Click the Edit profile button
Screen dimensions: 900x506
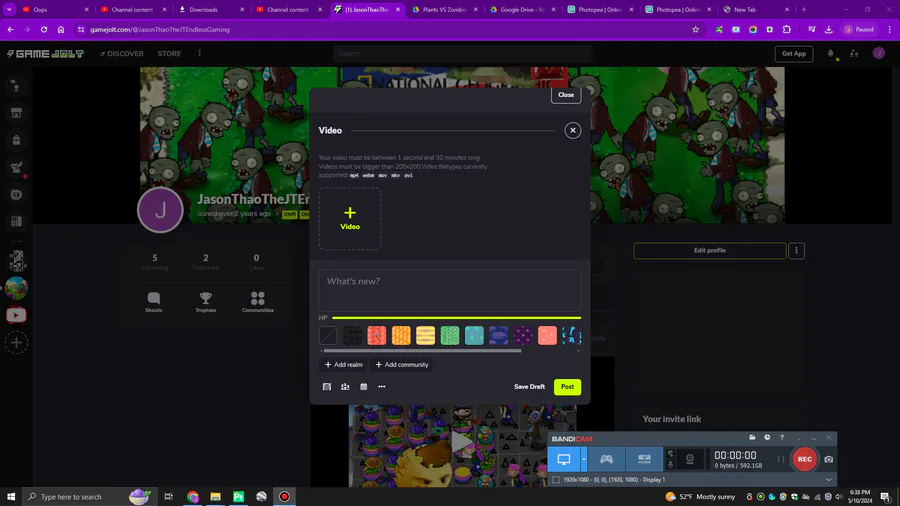click(x=709, y=250)
